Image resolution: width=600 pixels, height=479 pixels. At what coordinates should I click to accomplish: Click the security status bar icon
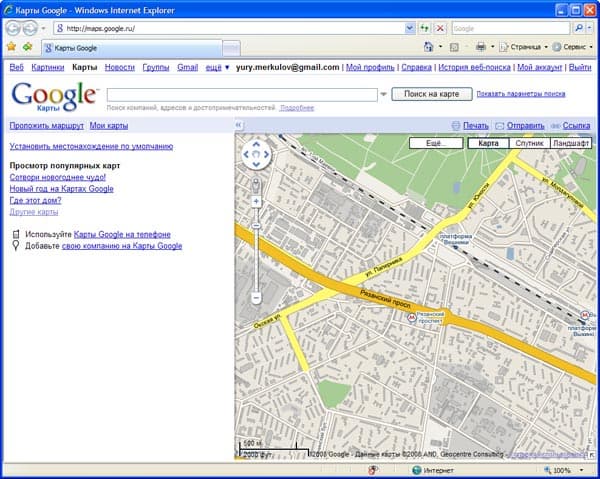click(373, 470)
